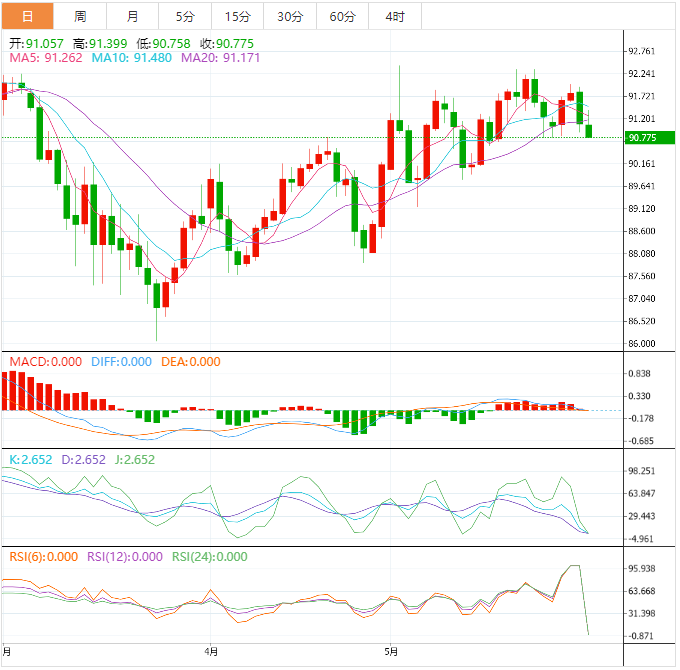
Task: Click the K:2.652 label in KDJ panel
Action: click(28, 460)
